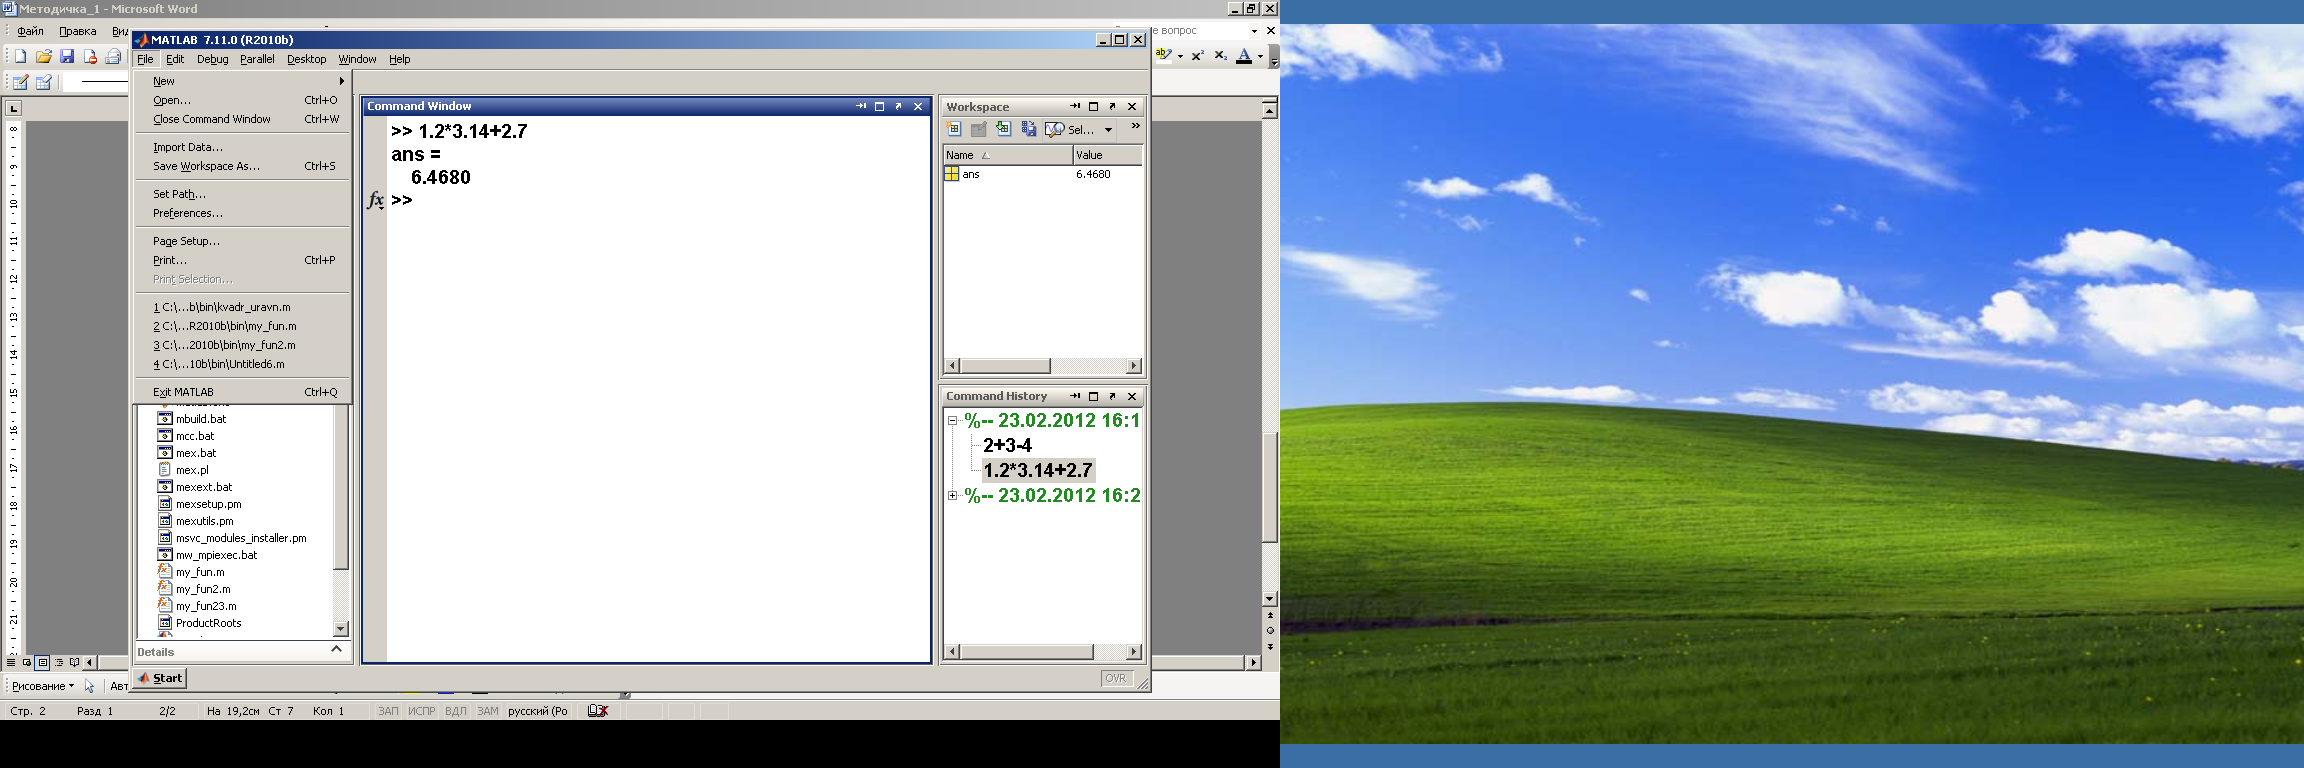2304x768 pixels.
Task: Click Word's Normal view icon
Action: 11,662
